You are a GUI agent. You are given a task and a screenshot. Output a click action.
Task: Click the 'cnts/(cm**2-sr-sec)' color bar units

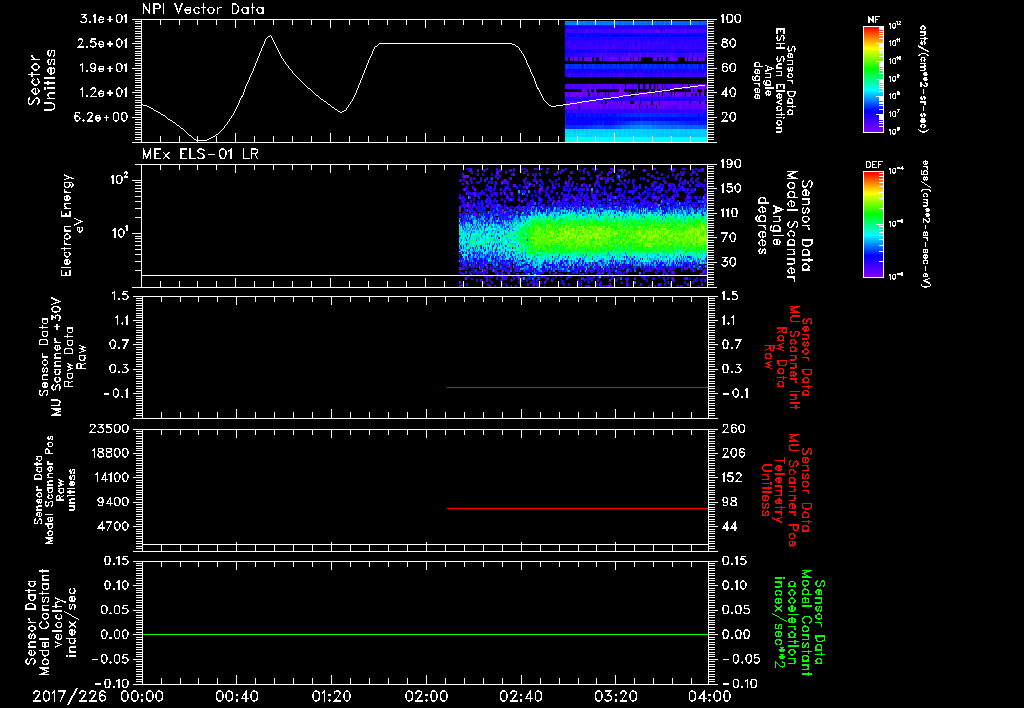click(x=923, y=79)
